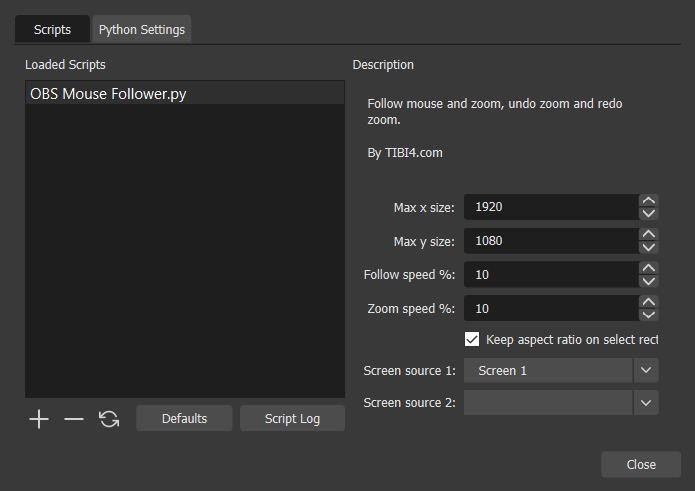The image size is (695, 491).
Task: Reload scripts using the refresh icon
Action: coord(109,419)
